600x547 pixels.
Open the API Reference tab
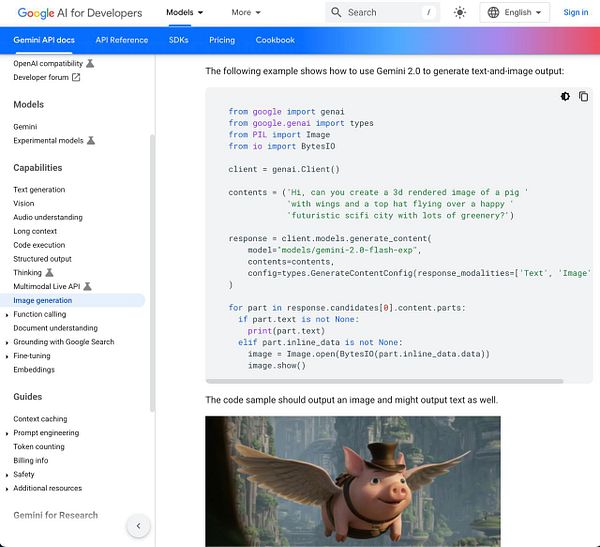[122, 40]
